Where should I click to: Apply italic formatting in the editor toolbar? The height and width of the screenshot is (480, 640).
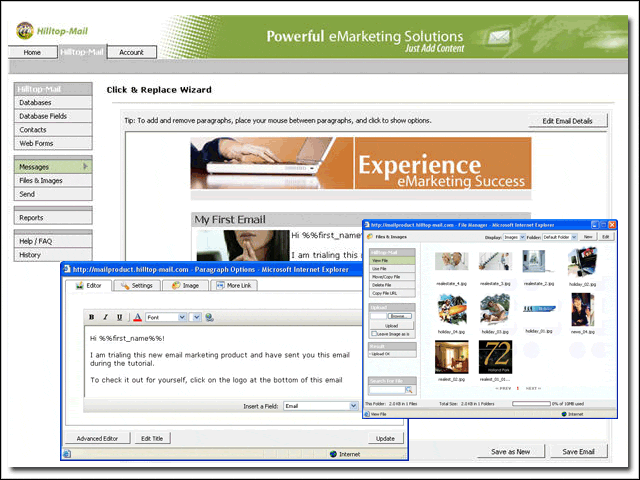pyautogui.click(x=105, y=317)
